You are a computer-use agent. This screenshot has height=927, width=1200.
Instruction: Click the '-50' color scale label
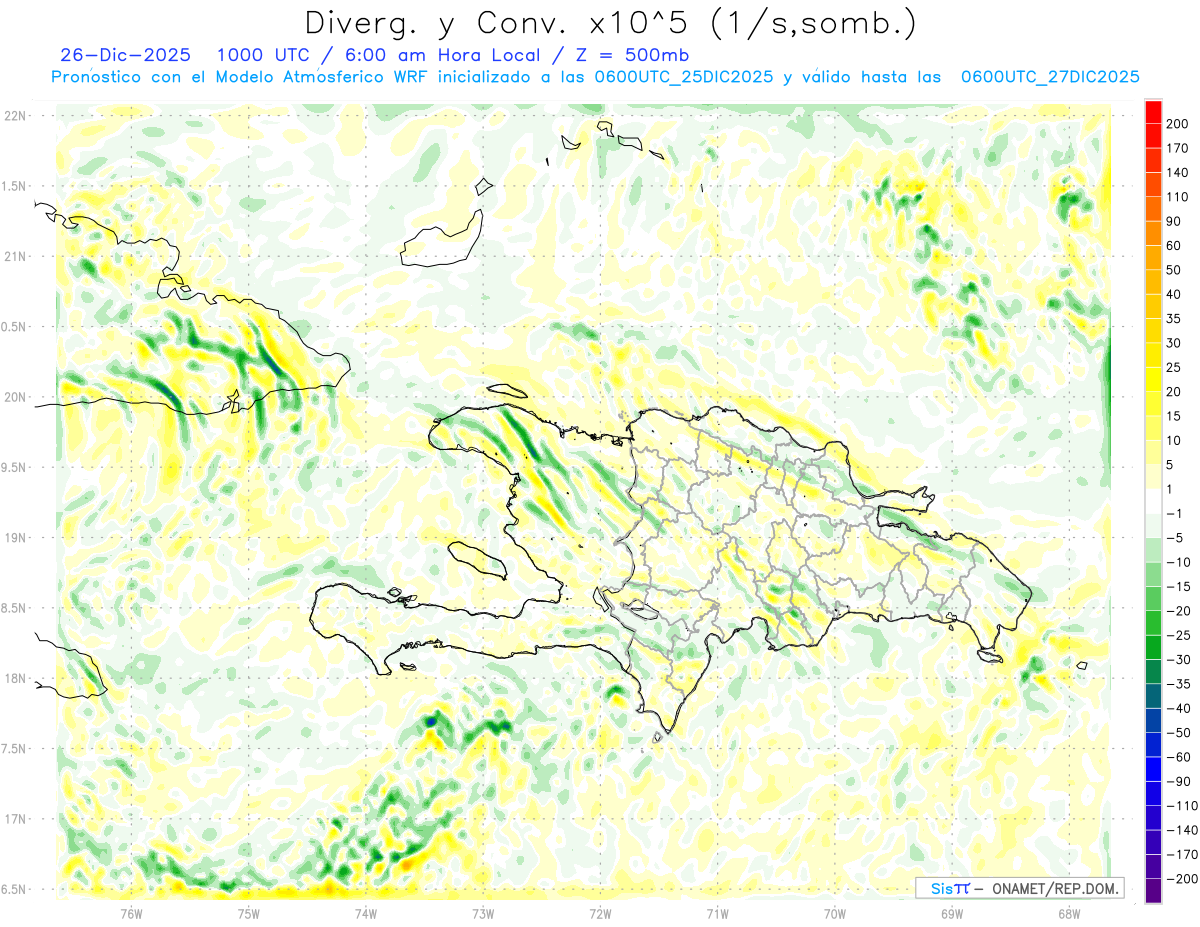point(1179,733)
